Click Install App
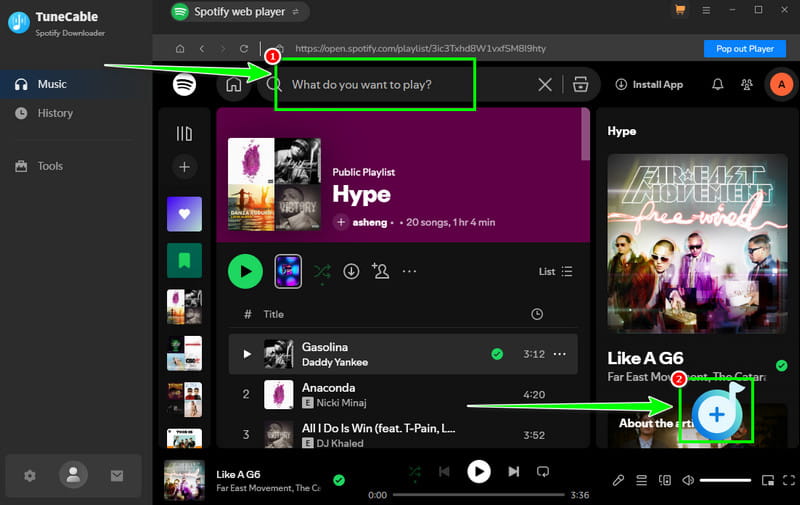The height and width of the screenshot is (505, 800). click(x=649, y=85)
